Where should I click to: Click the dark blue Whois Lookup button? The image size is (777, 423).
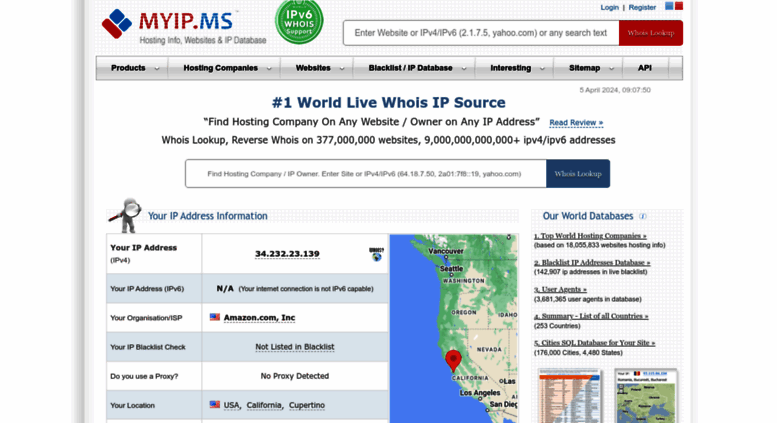[x=578, y=174]
